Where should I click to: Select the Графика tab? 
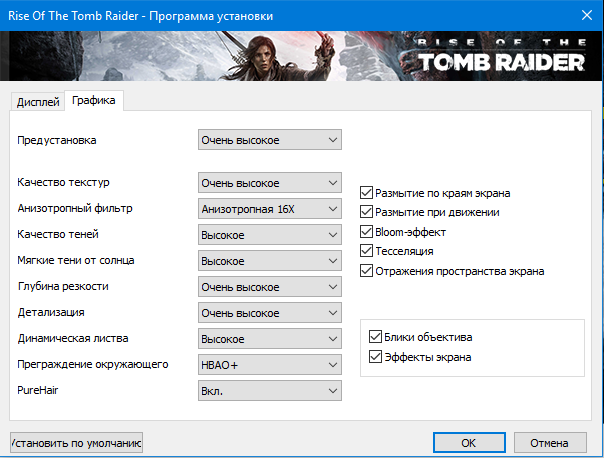click(x=94, y=100)
